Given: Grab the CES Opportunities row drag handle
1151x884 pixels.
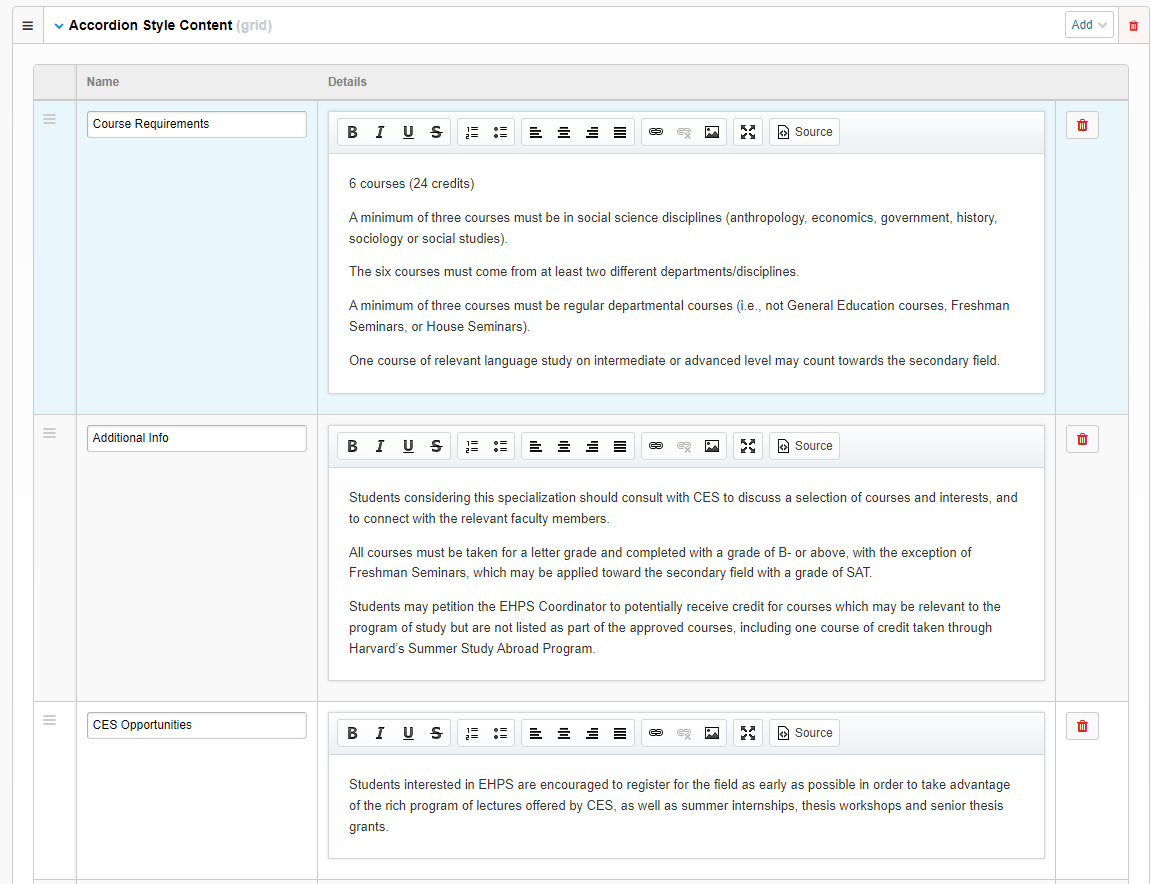Looking at the screenshot, I should [x=50, y=720].
